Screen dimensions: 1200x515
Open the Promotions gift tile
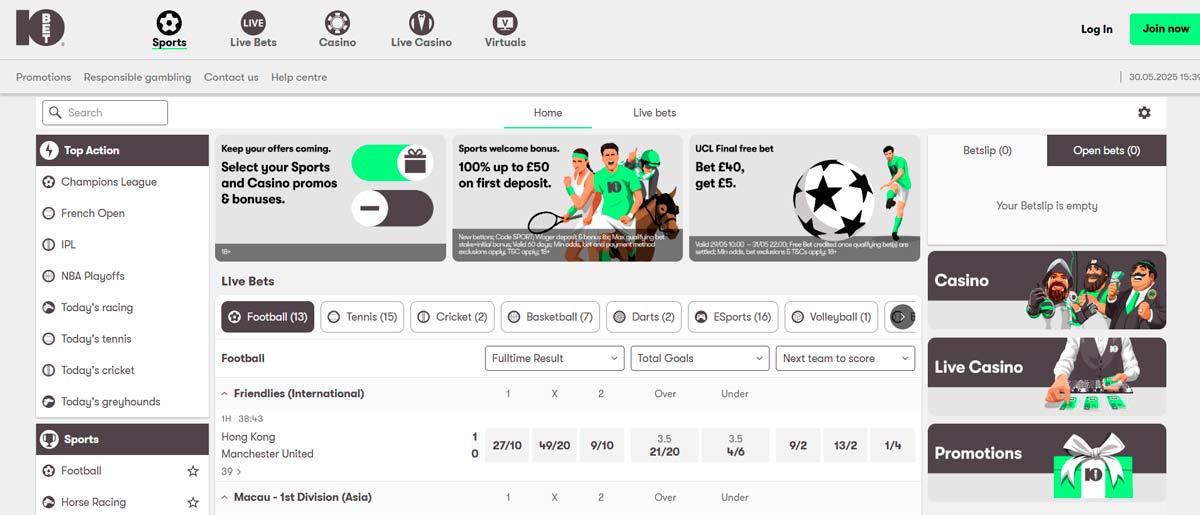click(x=1047, y=463)
